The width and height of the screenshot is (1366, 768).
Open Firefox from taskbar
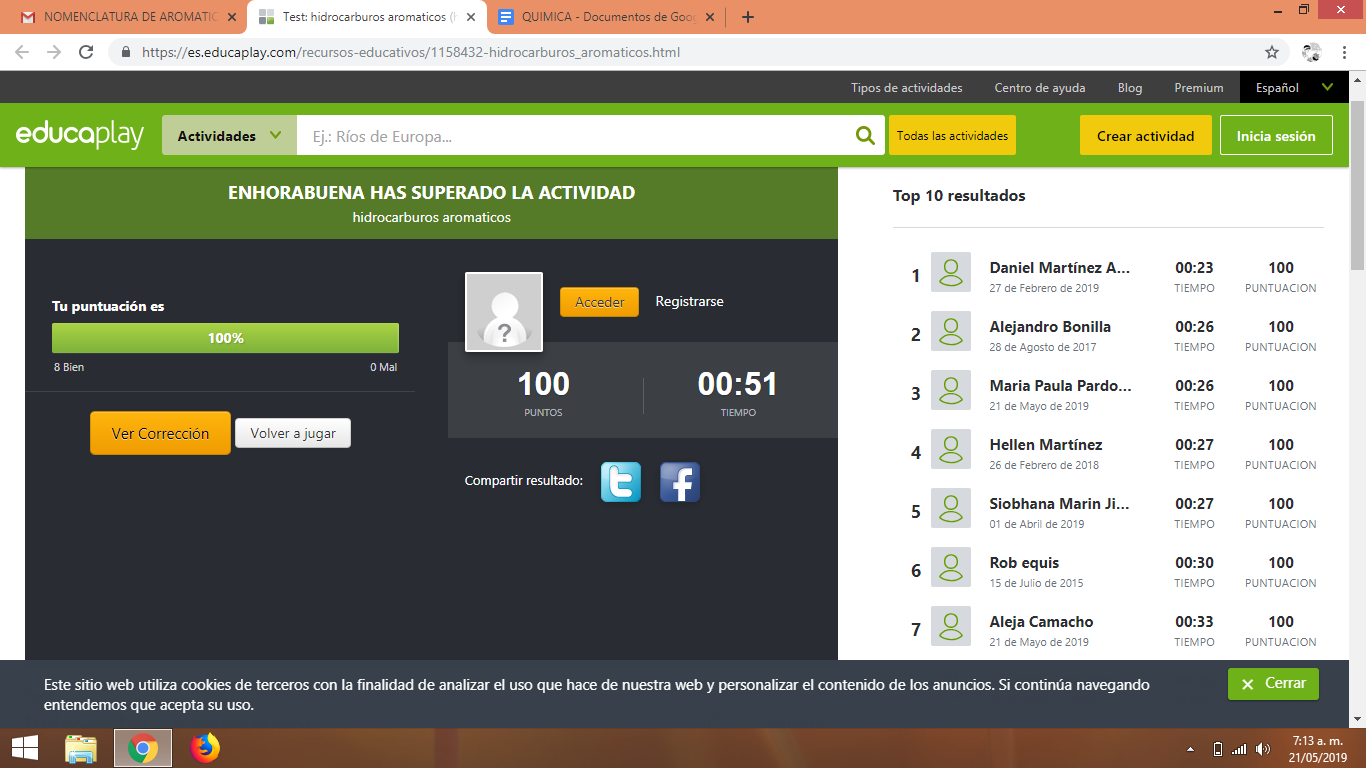(x=205, y=748)
